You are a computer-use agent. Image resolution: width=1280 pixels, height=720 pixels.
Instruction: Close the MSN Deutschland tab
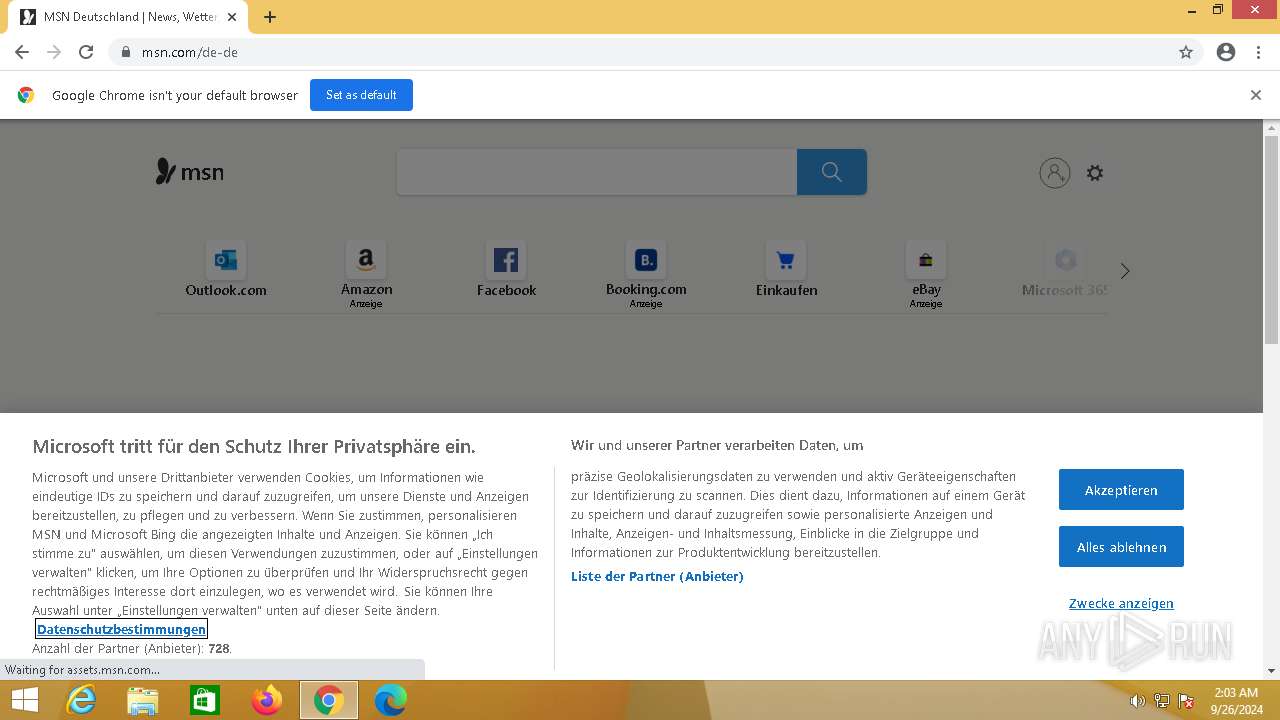pyautogui.click(x=232, y=17)
